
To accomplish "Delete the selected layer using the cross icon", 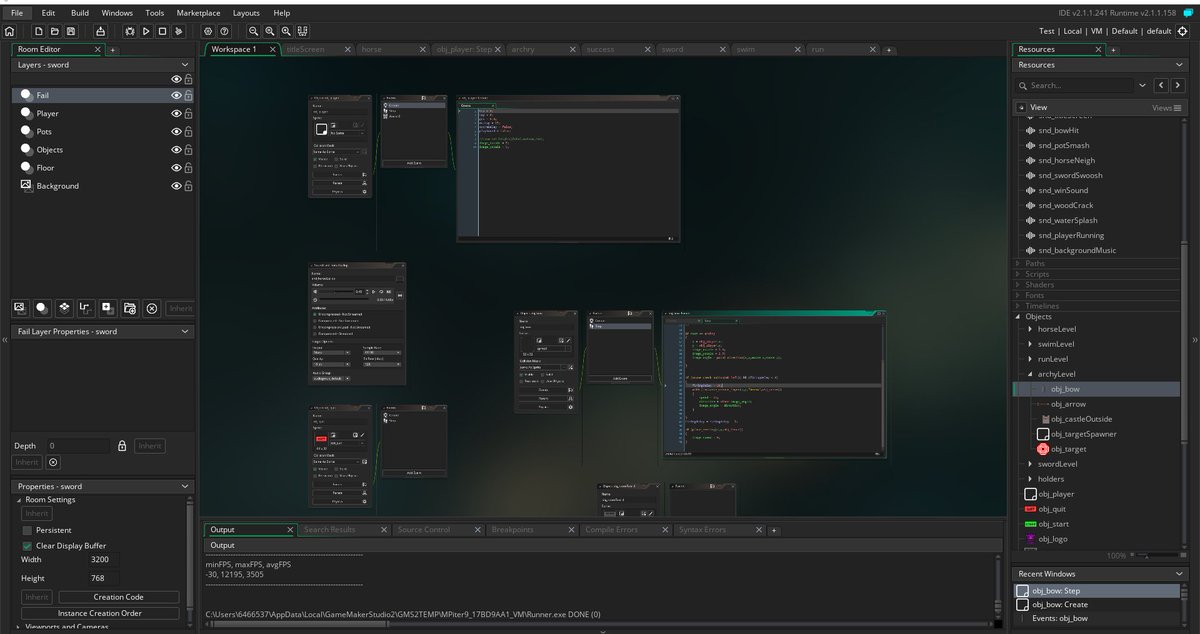I will coord(151,308).
